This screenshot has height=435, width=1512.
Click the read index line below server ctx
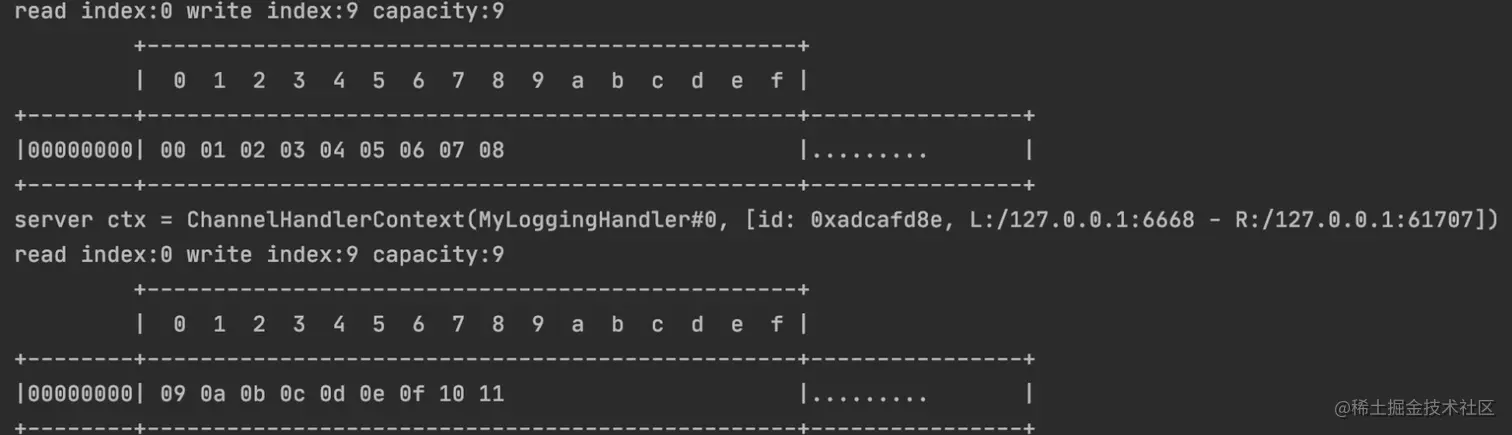click(x=259, y=255)
